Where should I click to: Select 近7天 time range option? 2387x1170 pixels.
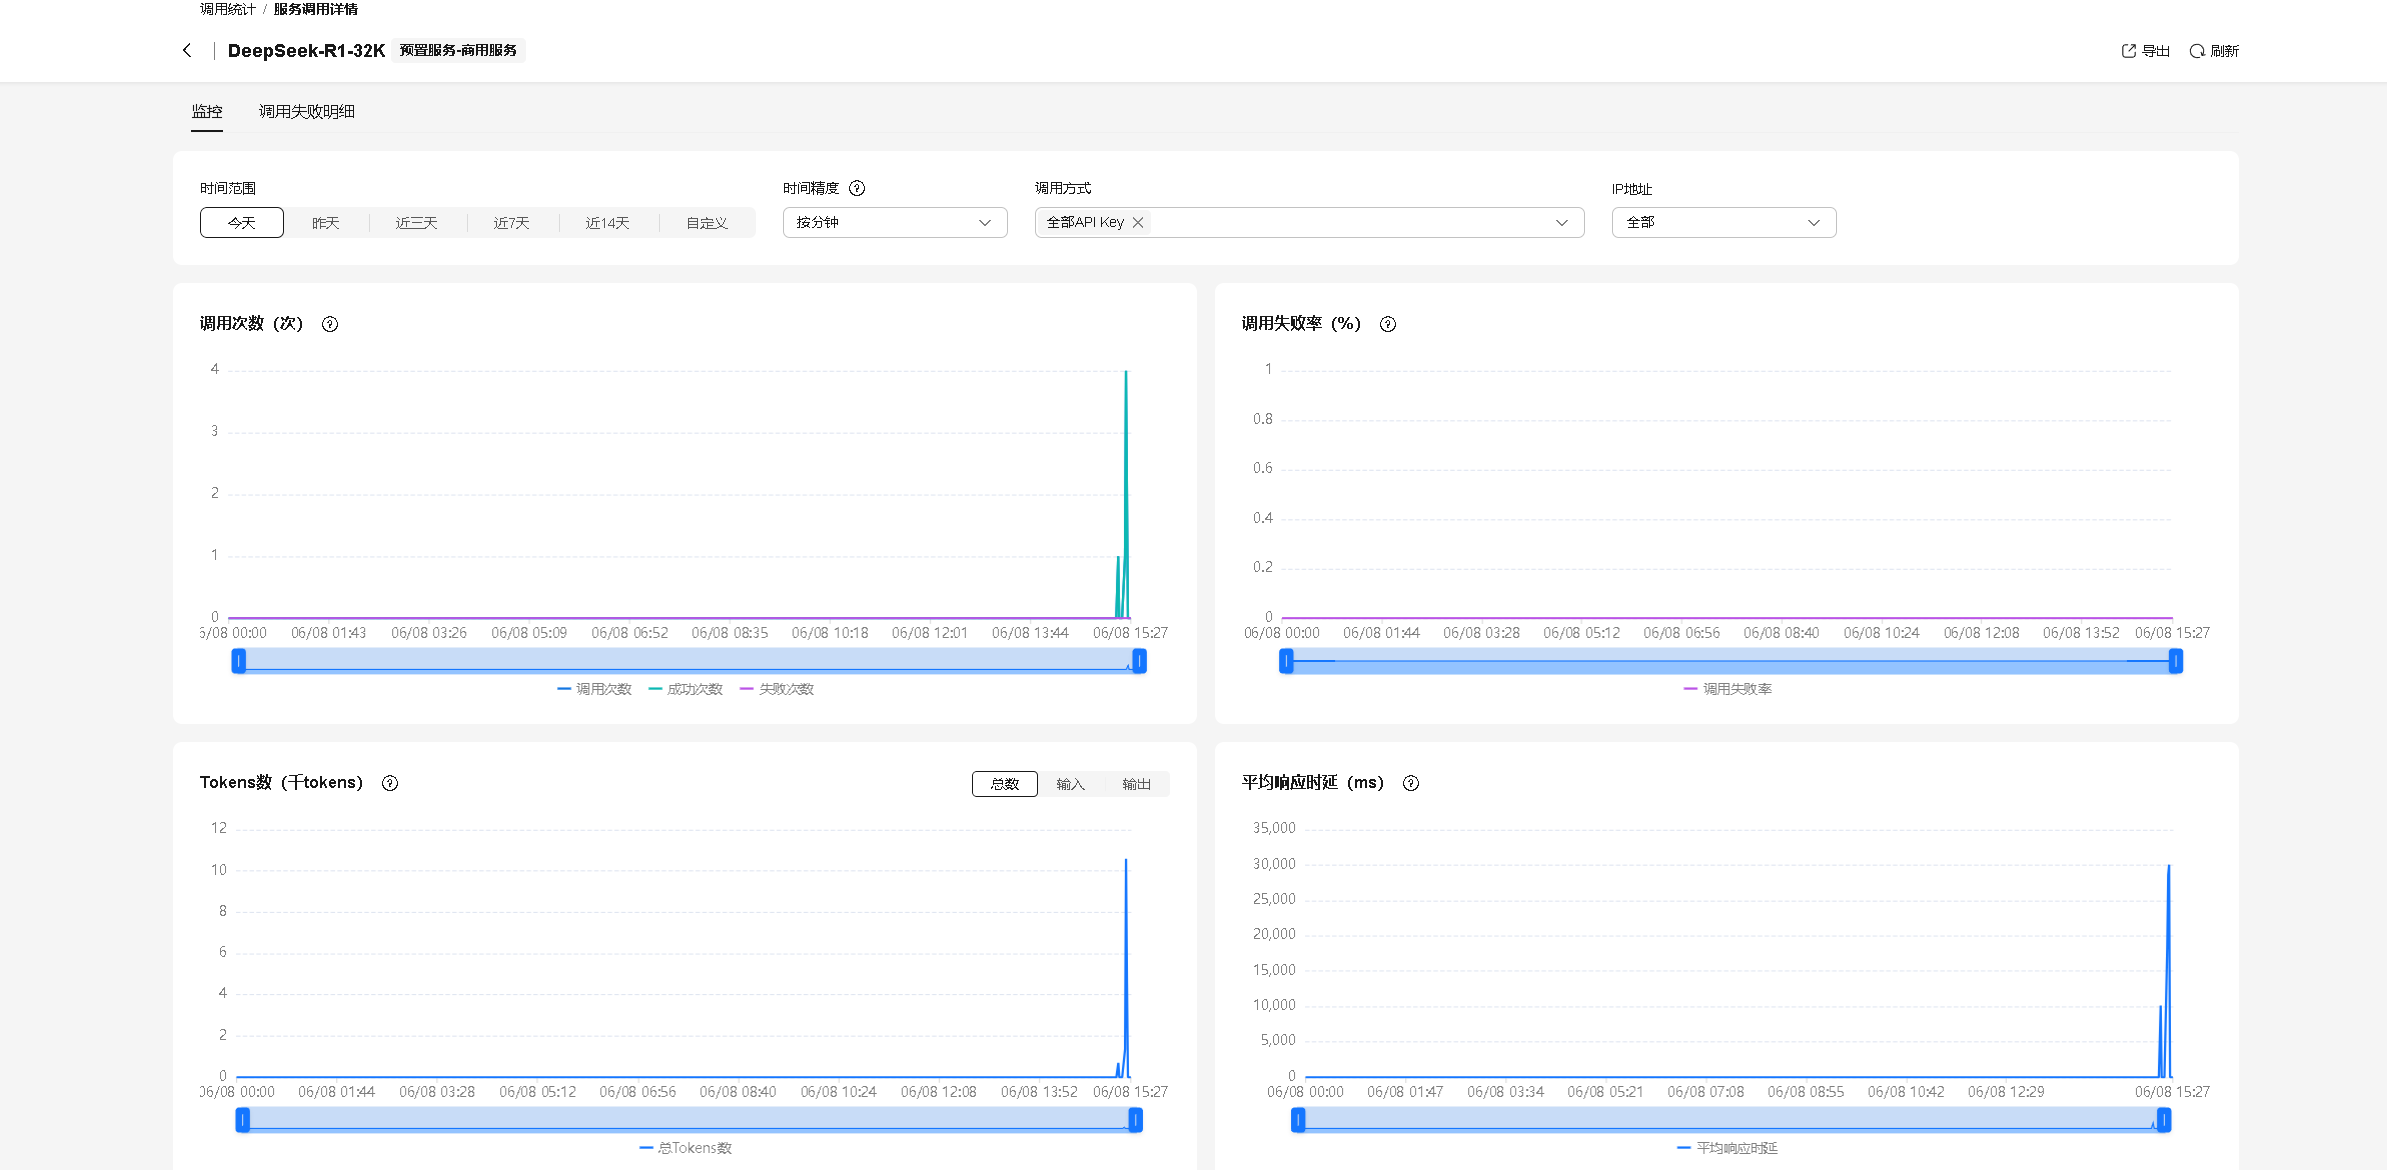(511, 222)
